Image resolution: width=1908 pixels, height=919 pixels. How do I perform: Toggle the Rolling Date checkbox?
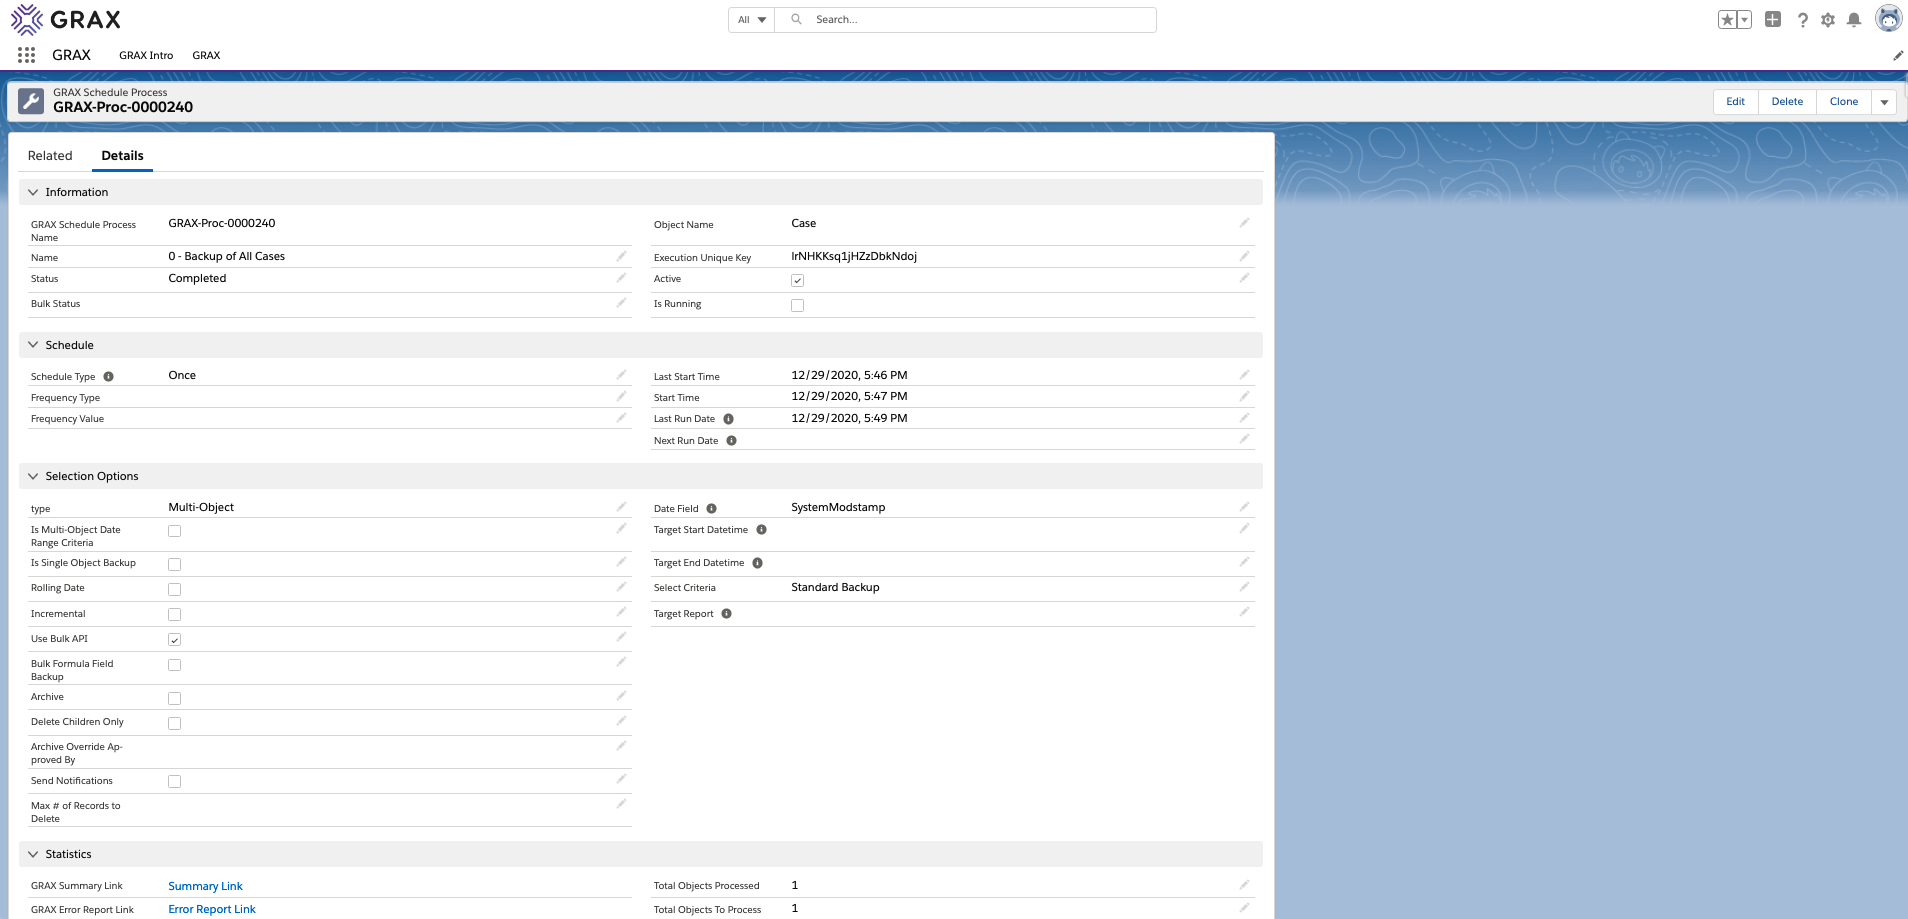pyautogui.click(x=174, y=589)
